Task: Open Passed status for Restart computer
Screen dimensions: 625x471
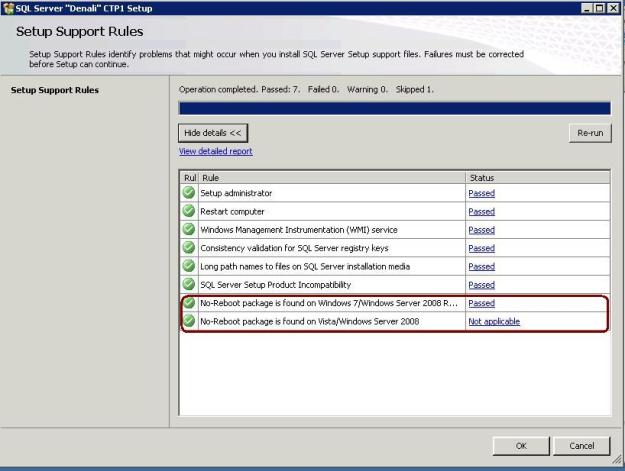Action: pyautogui.click(x=481, y=211)
